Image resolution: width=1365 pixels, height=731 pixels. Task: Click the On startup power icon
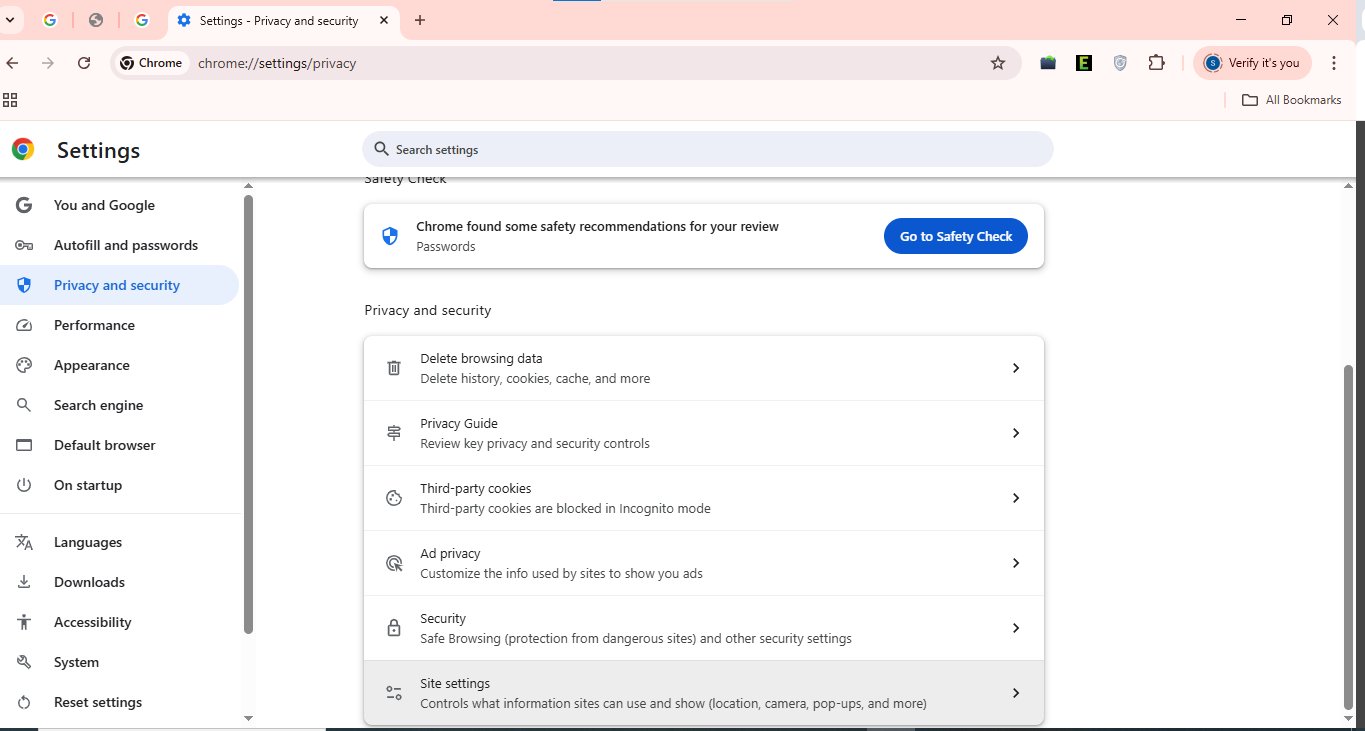click(24, 485)
